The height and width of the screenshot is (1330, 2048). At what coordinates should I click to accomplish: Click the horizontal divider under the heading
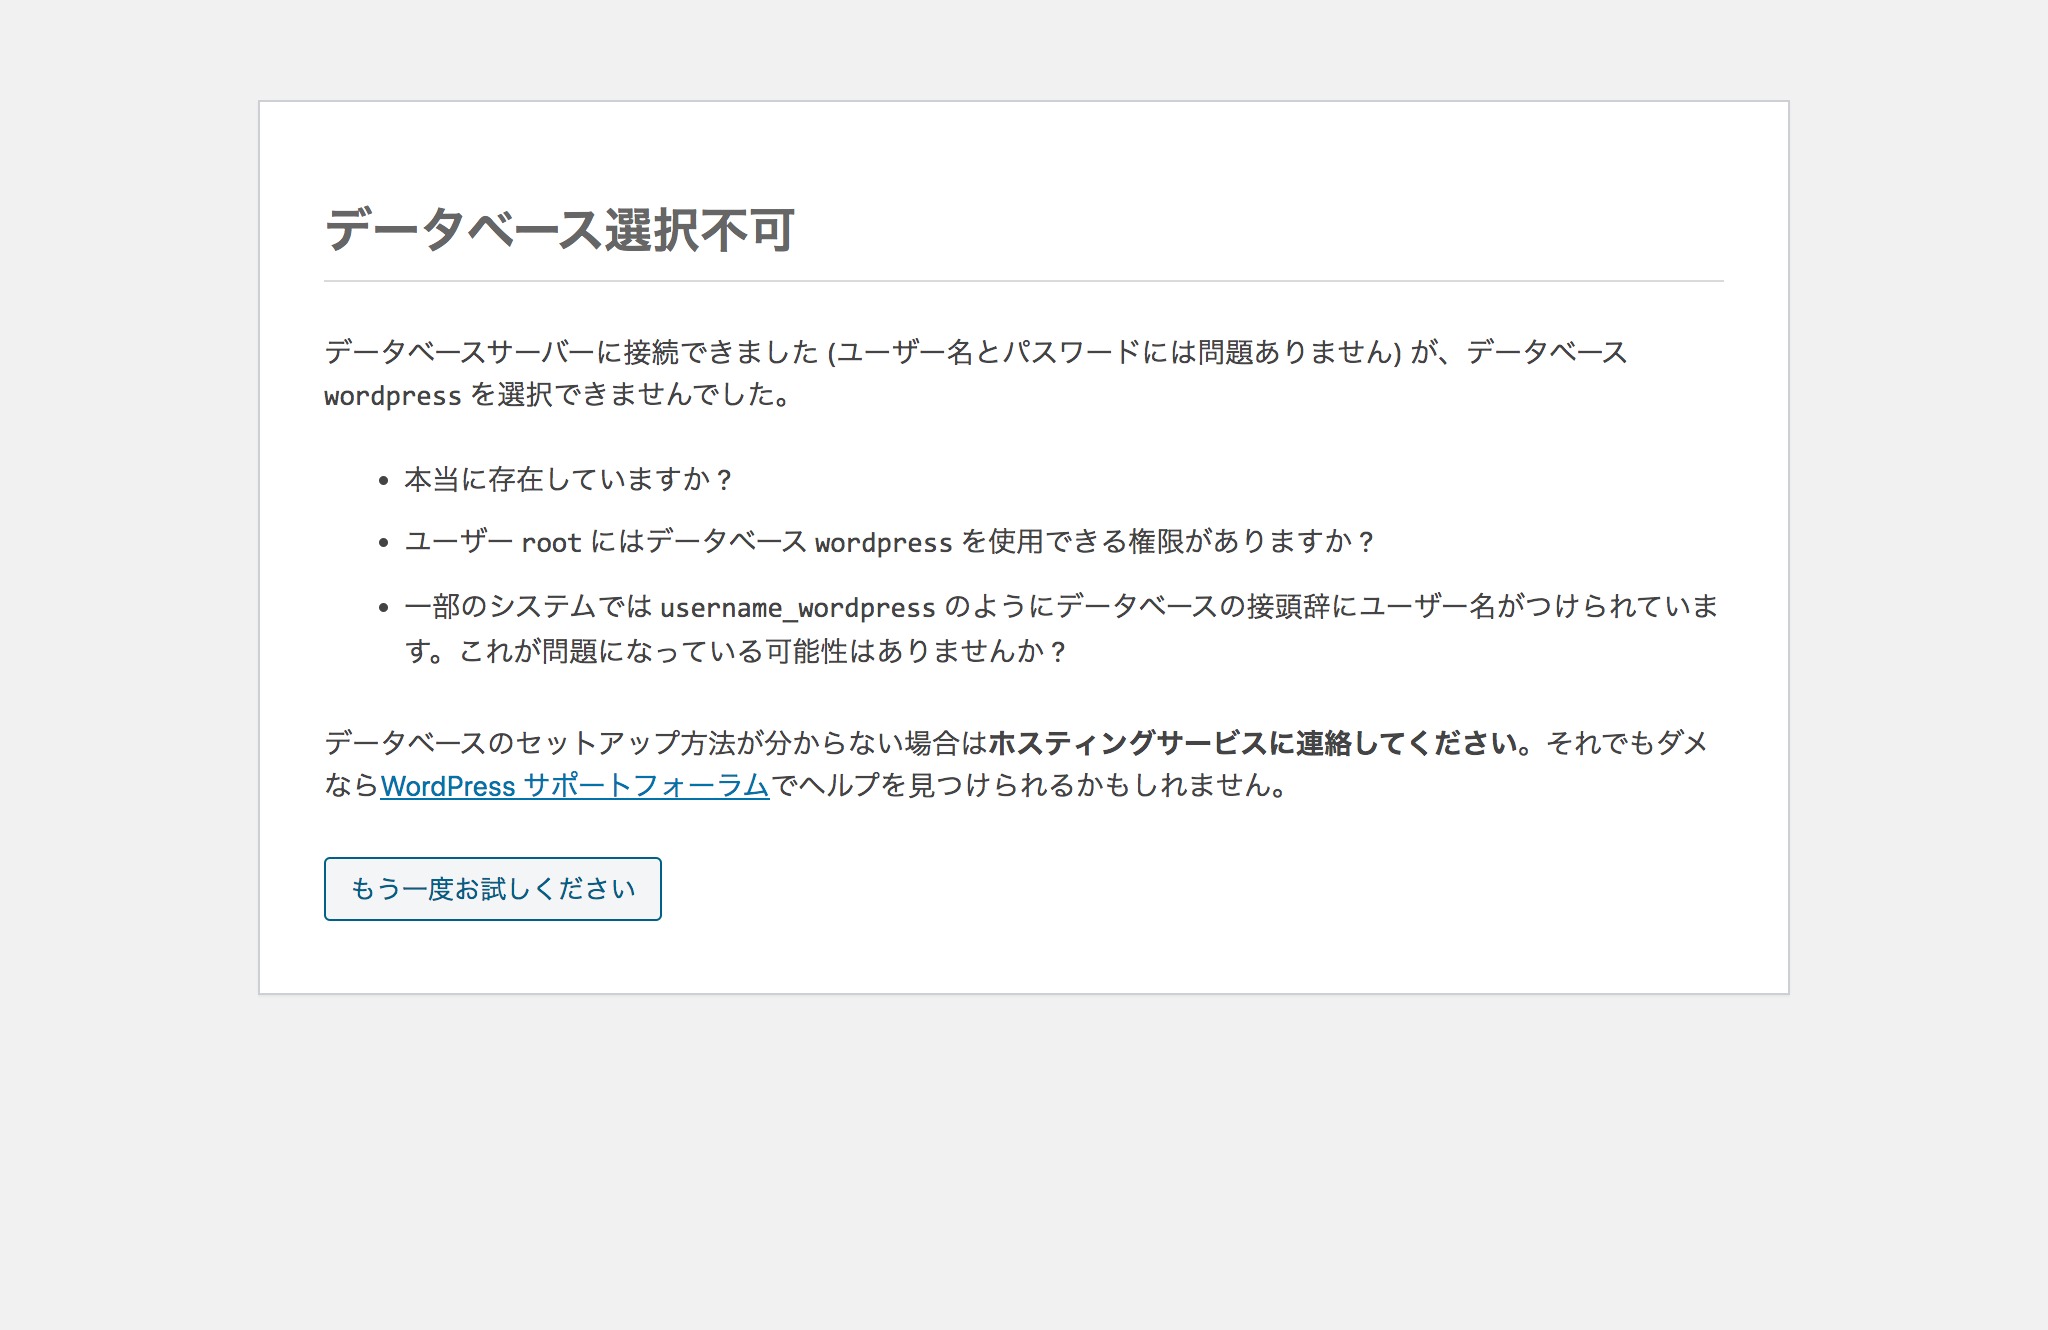pyautogui.click(x=1023, y=281)
